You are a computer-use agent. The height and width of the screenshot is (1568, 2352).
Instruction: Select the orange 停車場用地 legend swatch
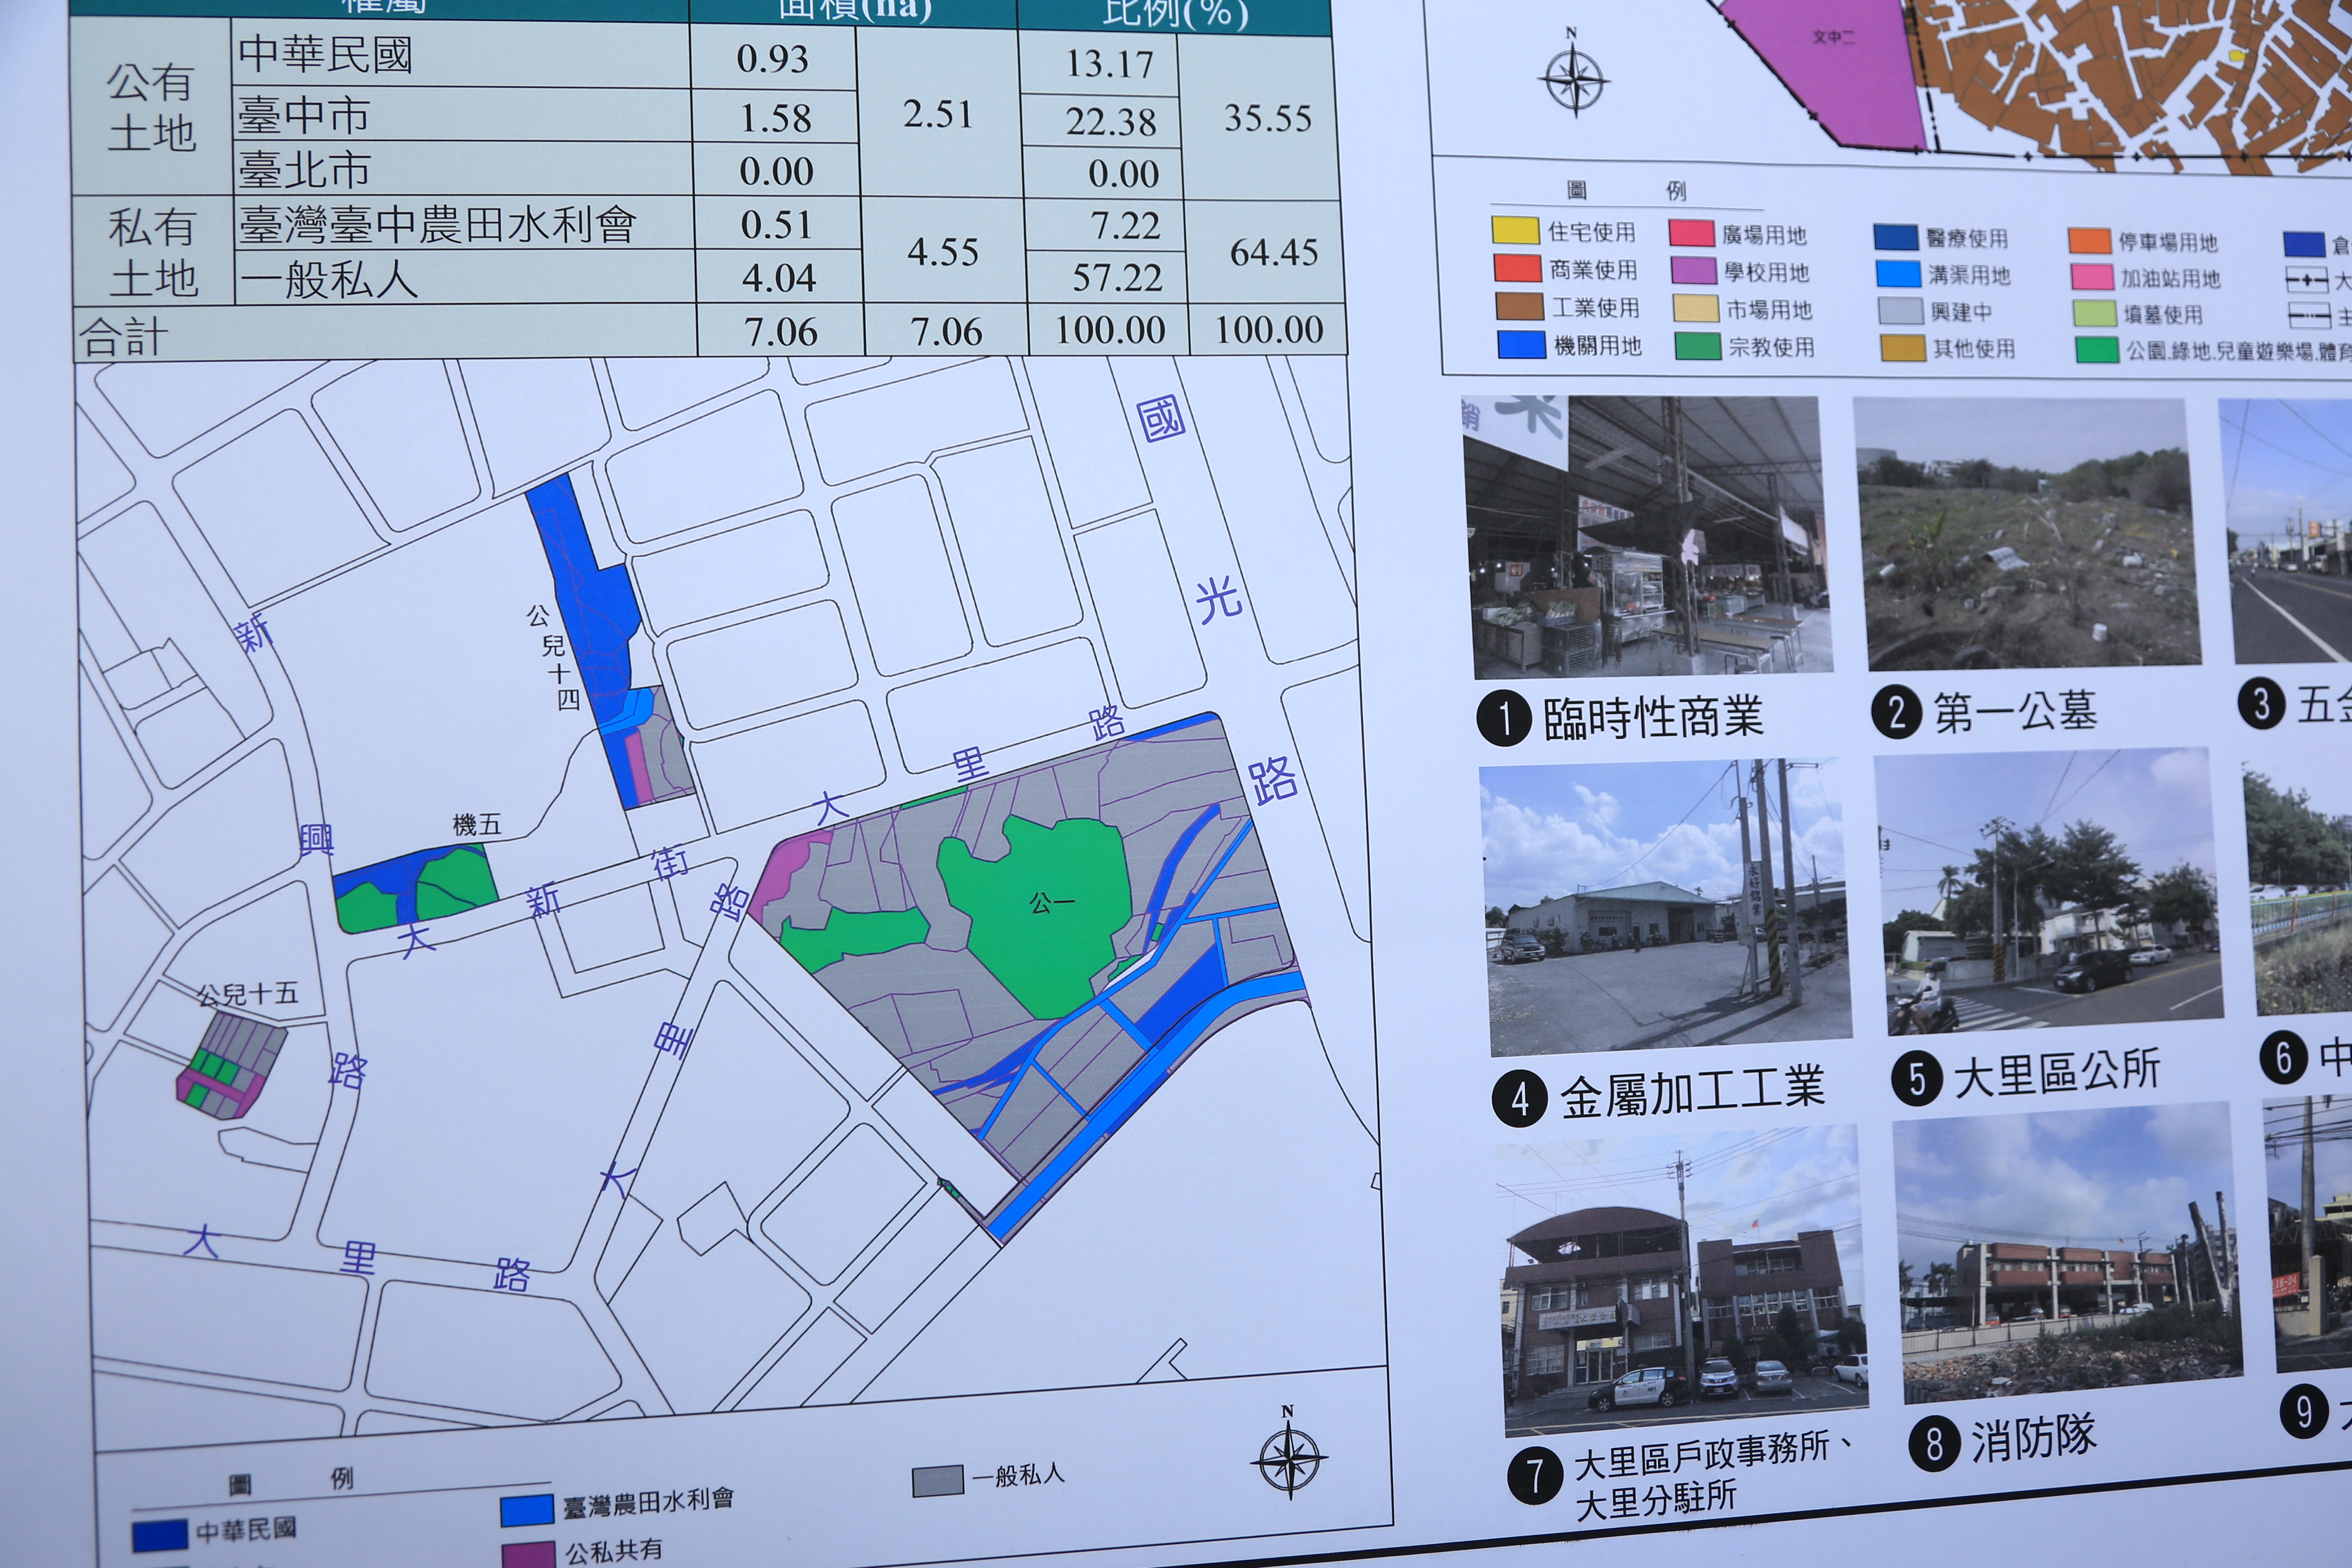[x=2089, y=241]
